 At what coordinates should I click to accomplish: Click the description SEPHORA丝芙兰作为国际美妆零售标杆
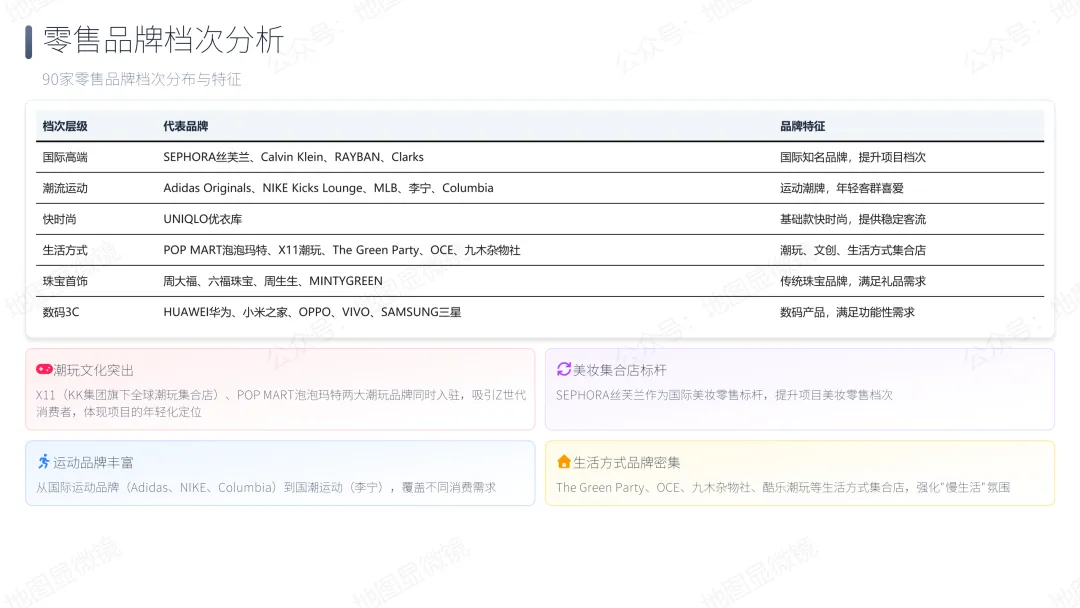point(724,395)
